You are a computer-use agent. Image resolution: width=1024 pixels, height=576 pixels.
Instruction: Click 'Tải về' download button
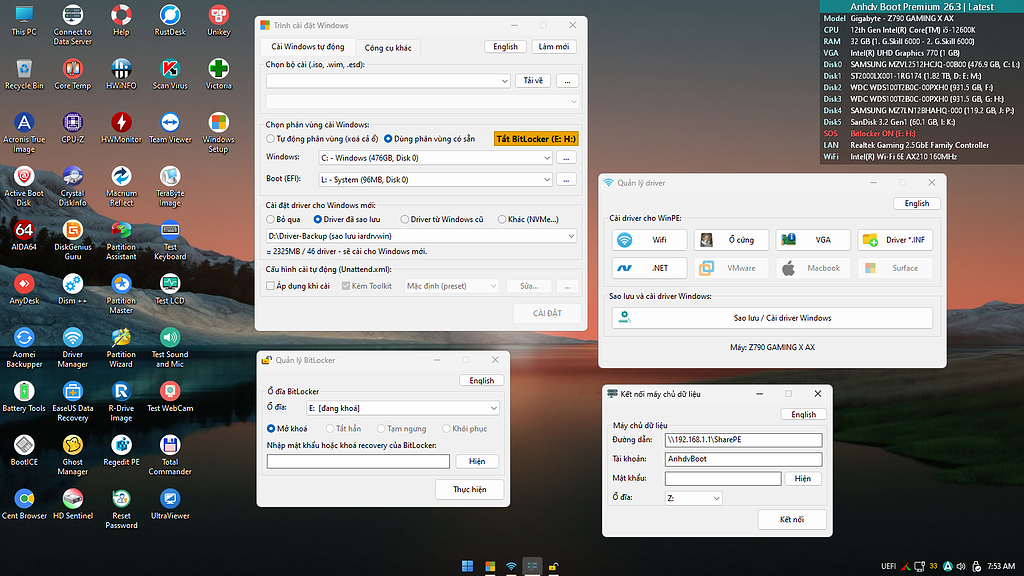coord(533,80)
